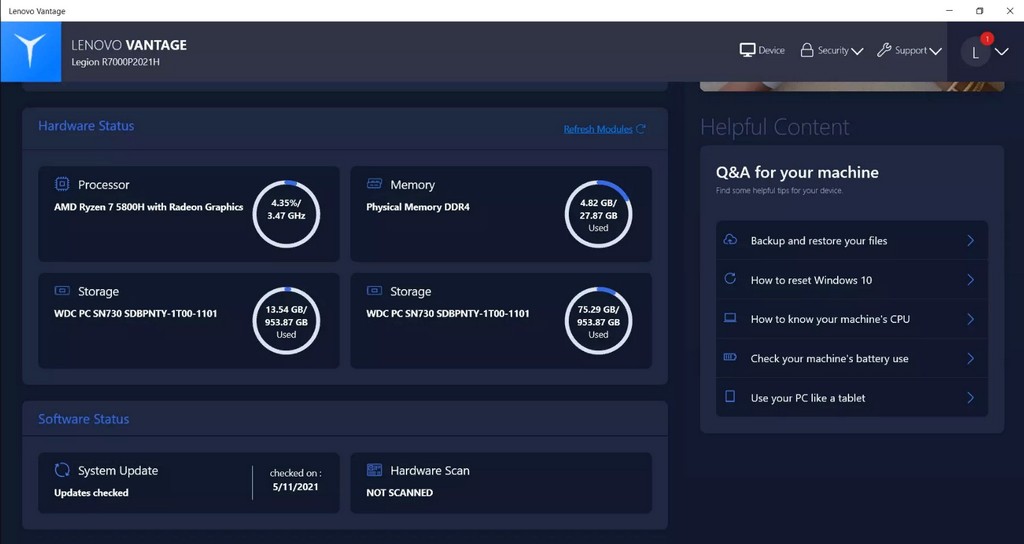Open the Security menu

[832, 50]
